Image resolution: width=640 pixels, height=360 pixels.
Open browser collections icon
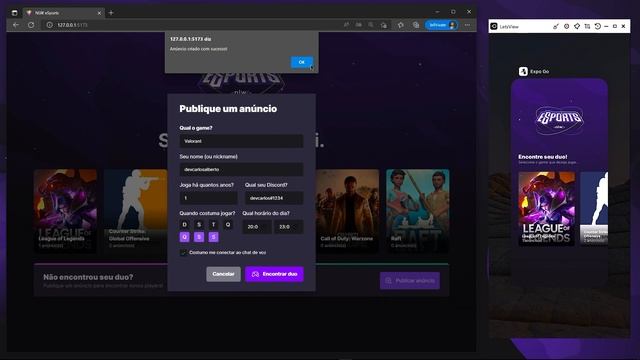pos(416,25)
